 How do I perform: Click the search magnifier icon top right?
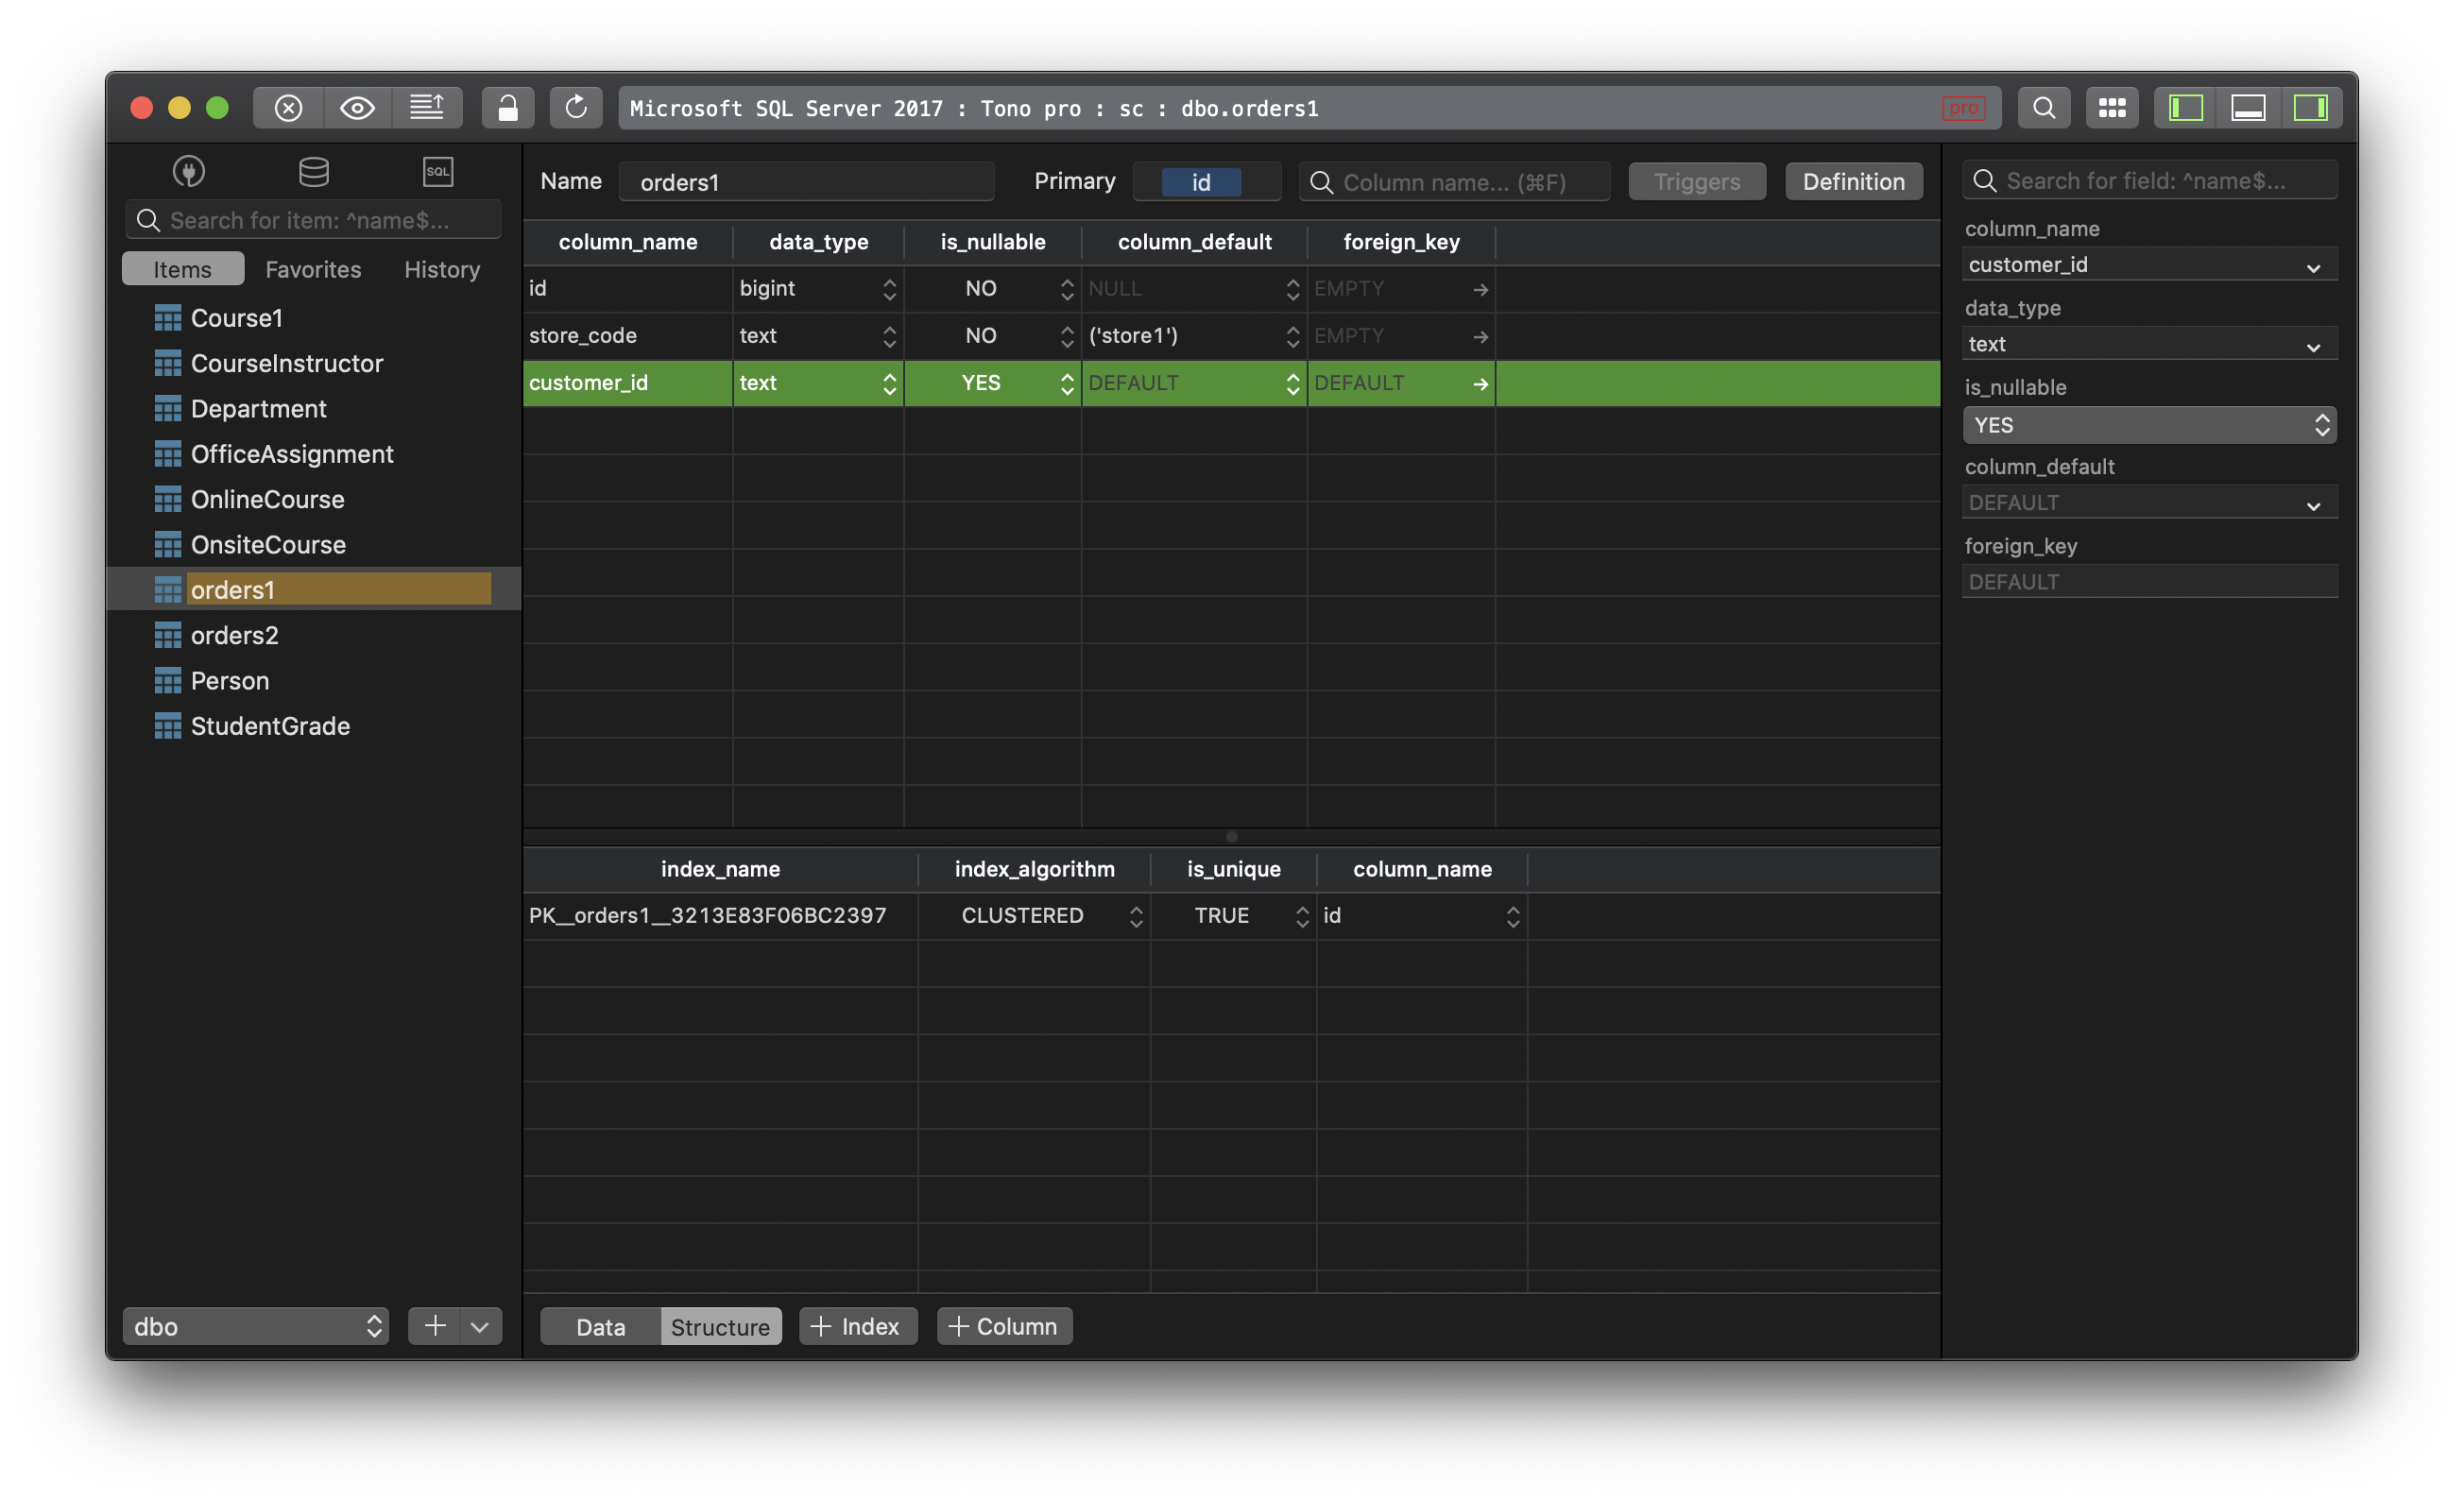pyautogui.click(x=2040, y=106)
